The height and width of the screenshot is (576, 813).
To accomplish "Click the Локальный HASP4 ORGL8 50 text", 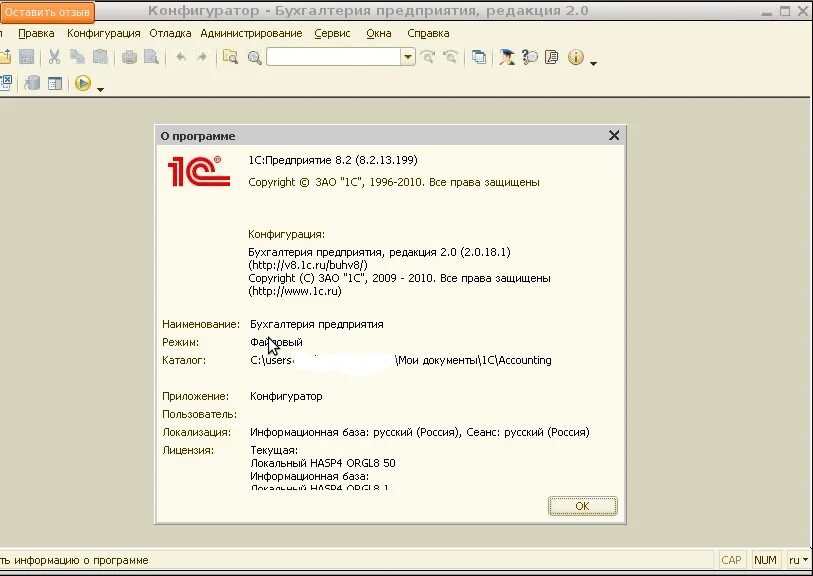I will [323, 463].
